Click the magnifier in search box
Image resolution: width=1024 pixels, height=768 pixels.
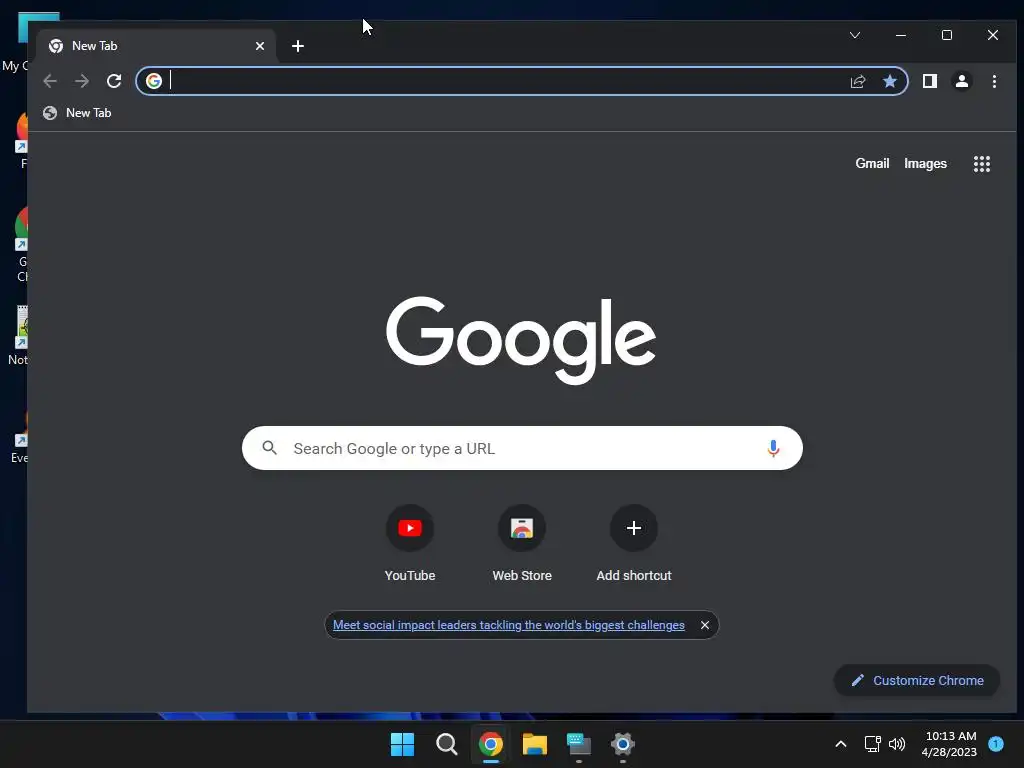(x=269, y=448)
